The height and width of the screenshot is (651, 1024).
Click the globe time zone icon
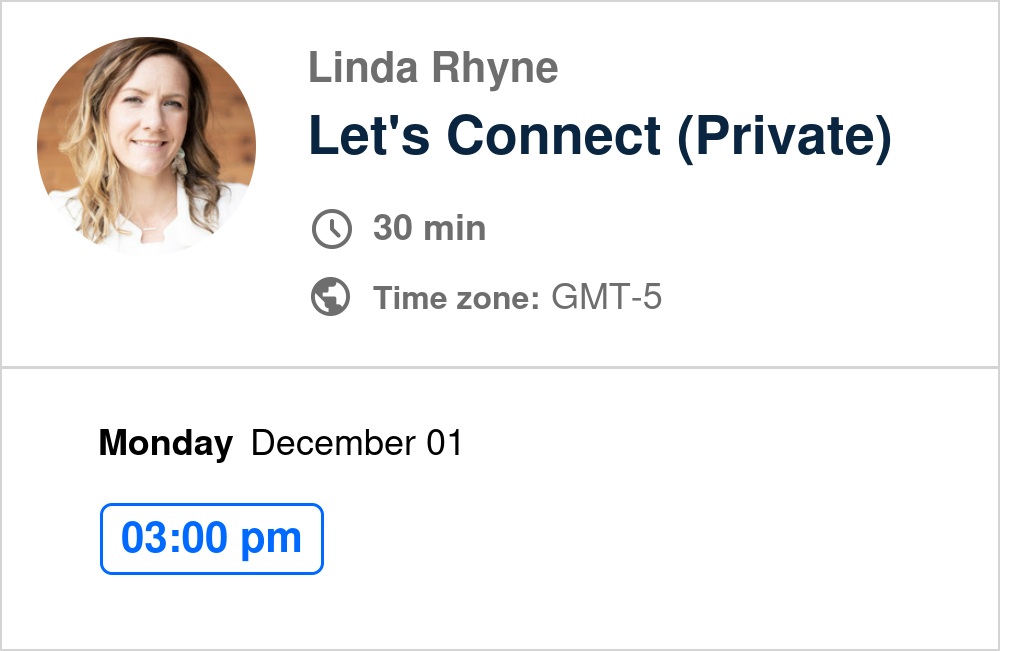(331, 297)
